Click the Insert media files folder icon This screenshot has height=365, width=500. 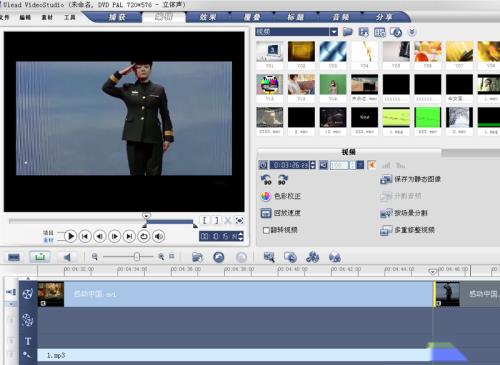[197, 257]
